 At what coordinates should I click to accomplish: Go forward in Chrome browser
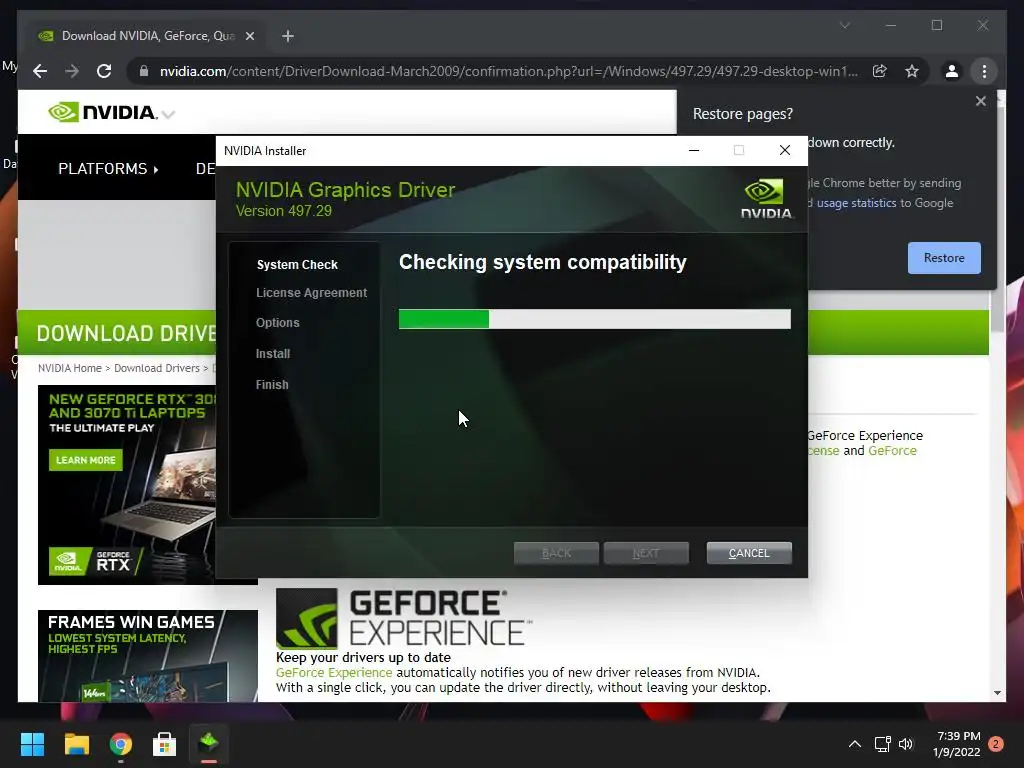click(x=72, y=71)
